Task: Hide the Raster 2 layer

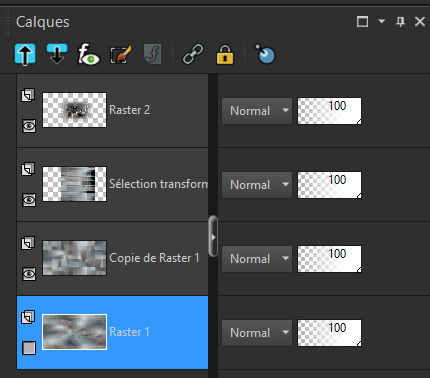Action: pos(29,126)
